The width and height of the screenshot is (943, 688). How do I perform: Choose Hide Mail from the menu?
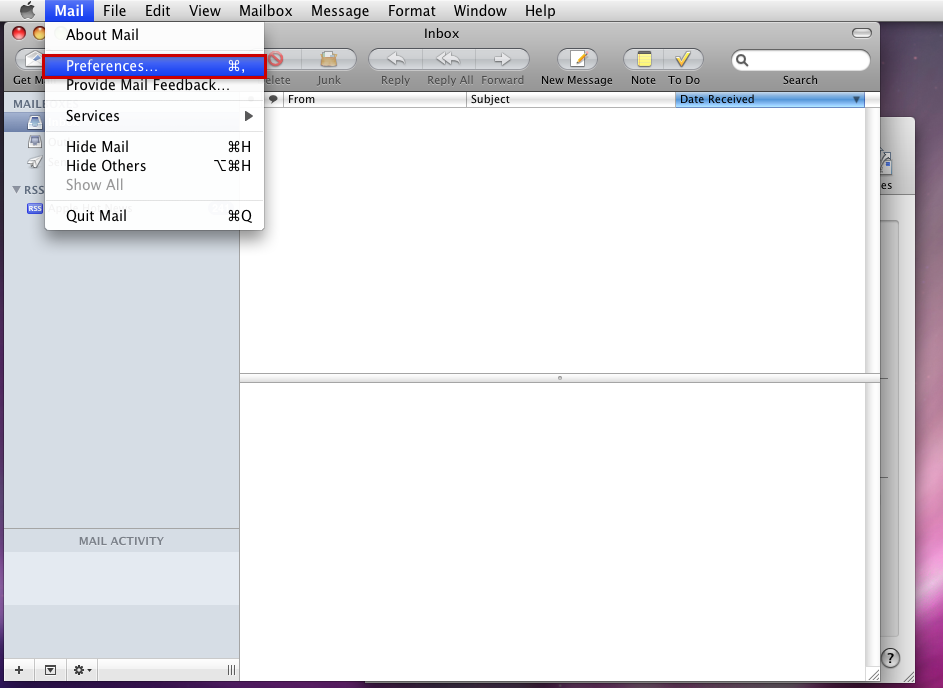coord(155,147)
